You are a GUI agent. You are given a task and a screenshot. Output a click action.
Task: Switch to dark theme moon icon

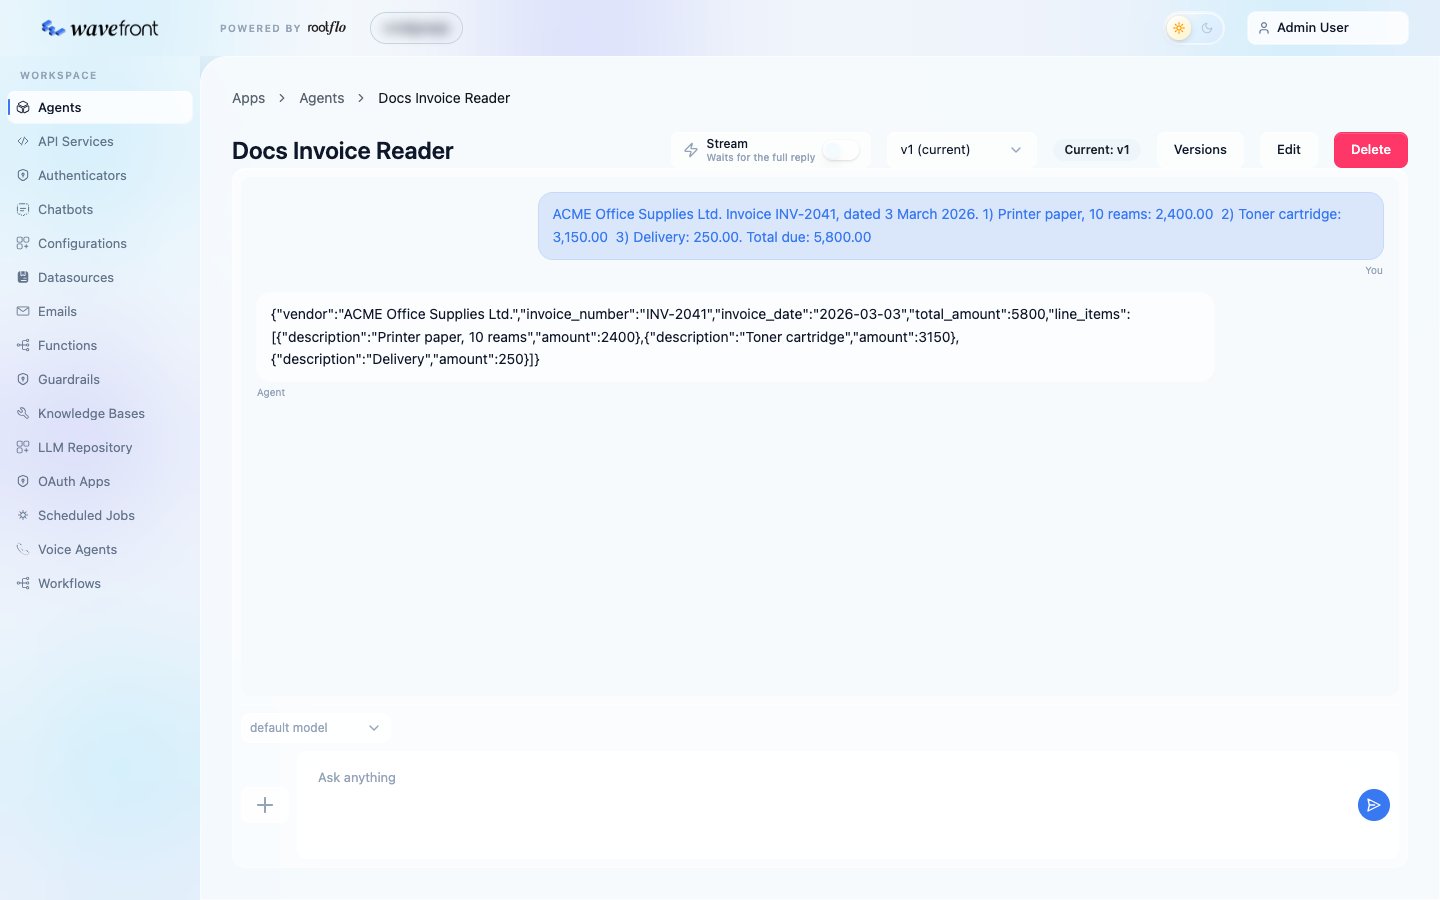click(x=1207, y=28)
